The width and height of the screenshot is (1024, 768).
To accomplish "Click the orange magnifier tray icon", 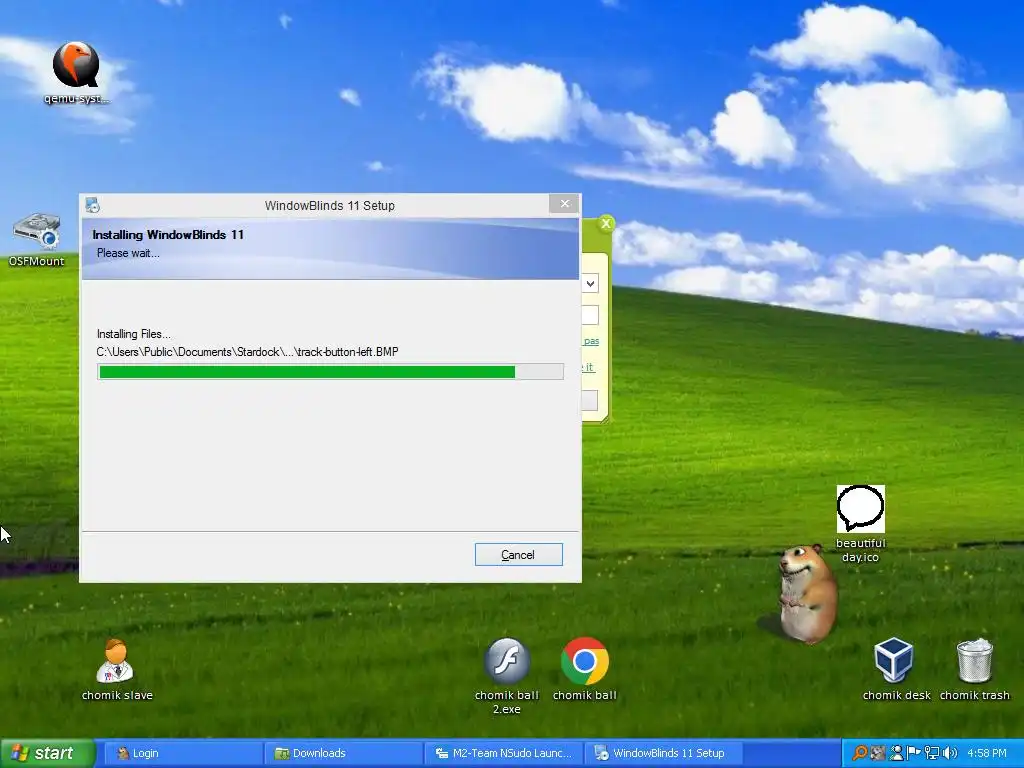I will click(860, 753).
